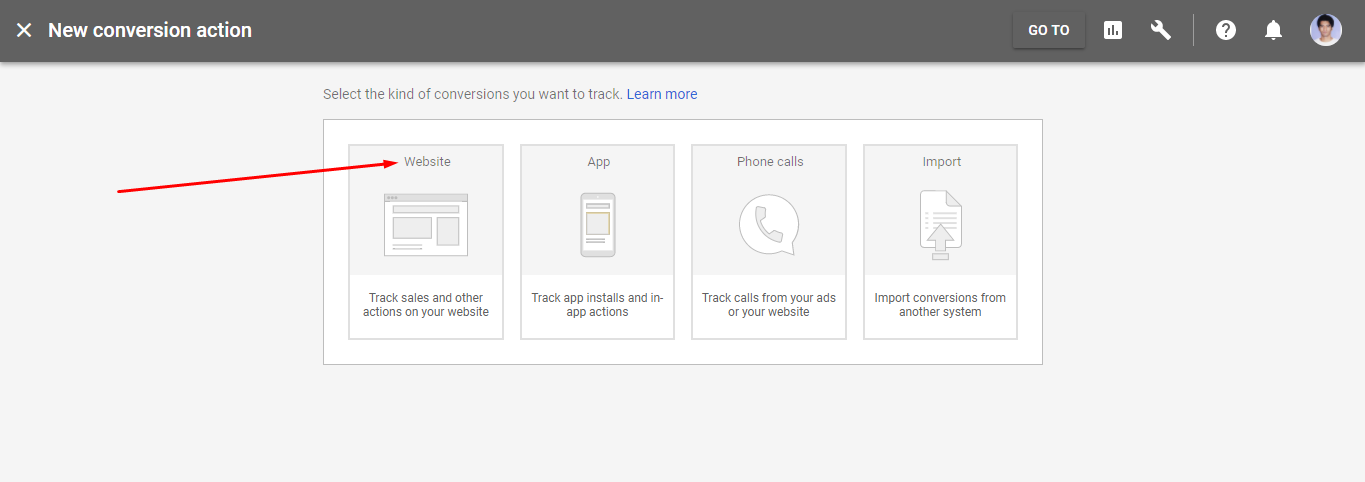Screen dimensions: 1365x482
Task: Select the Phone calls handset icon
Action: click(769, 225)
